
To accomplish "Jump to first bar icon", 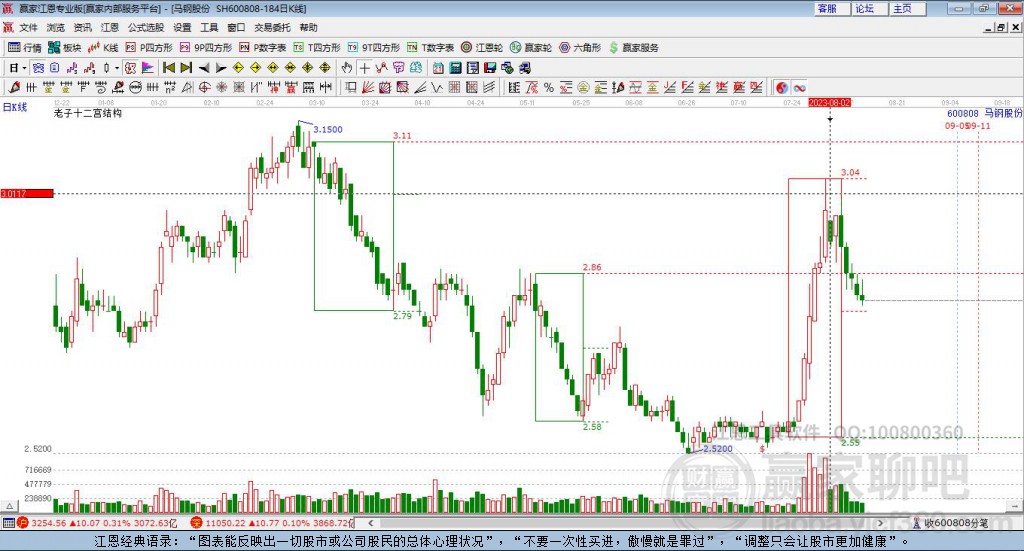I will (x=168, y=68).
